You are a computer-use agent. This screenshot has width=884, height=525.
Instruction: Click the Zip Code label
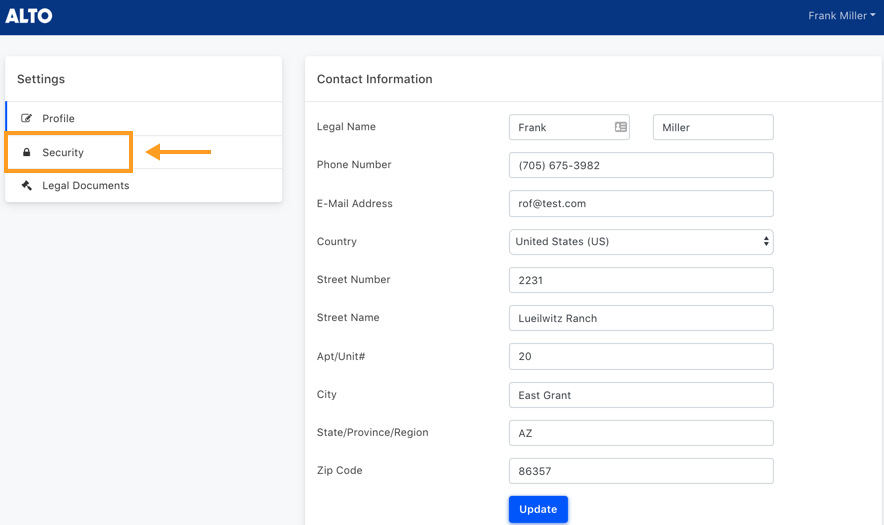(x=339, y=470)
